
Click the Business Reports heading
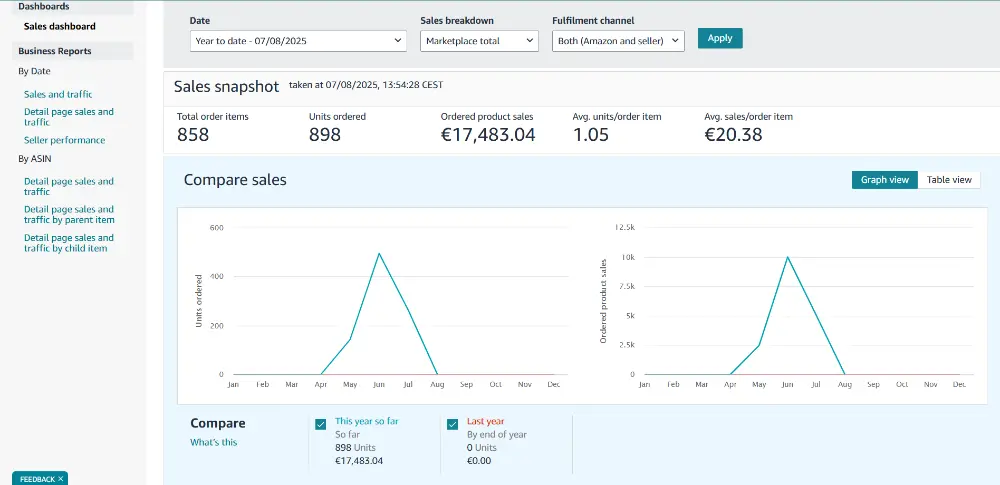pos(55,51)
